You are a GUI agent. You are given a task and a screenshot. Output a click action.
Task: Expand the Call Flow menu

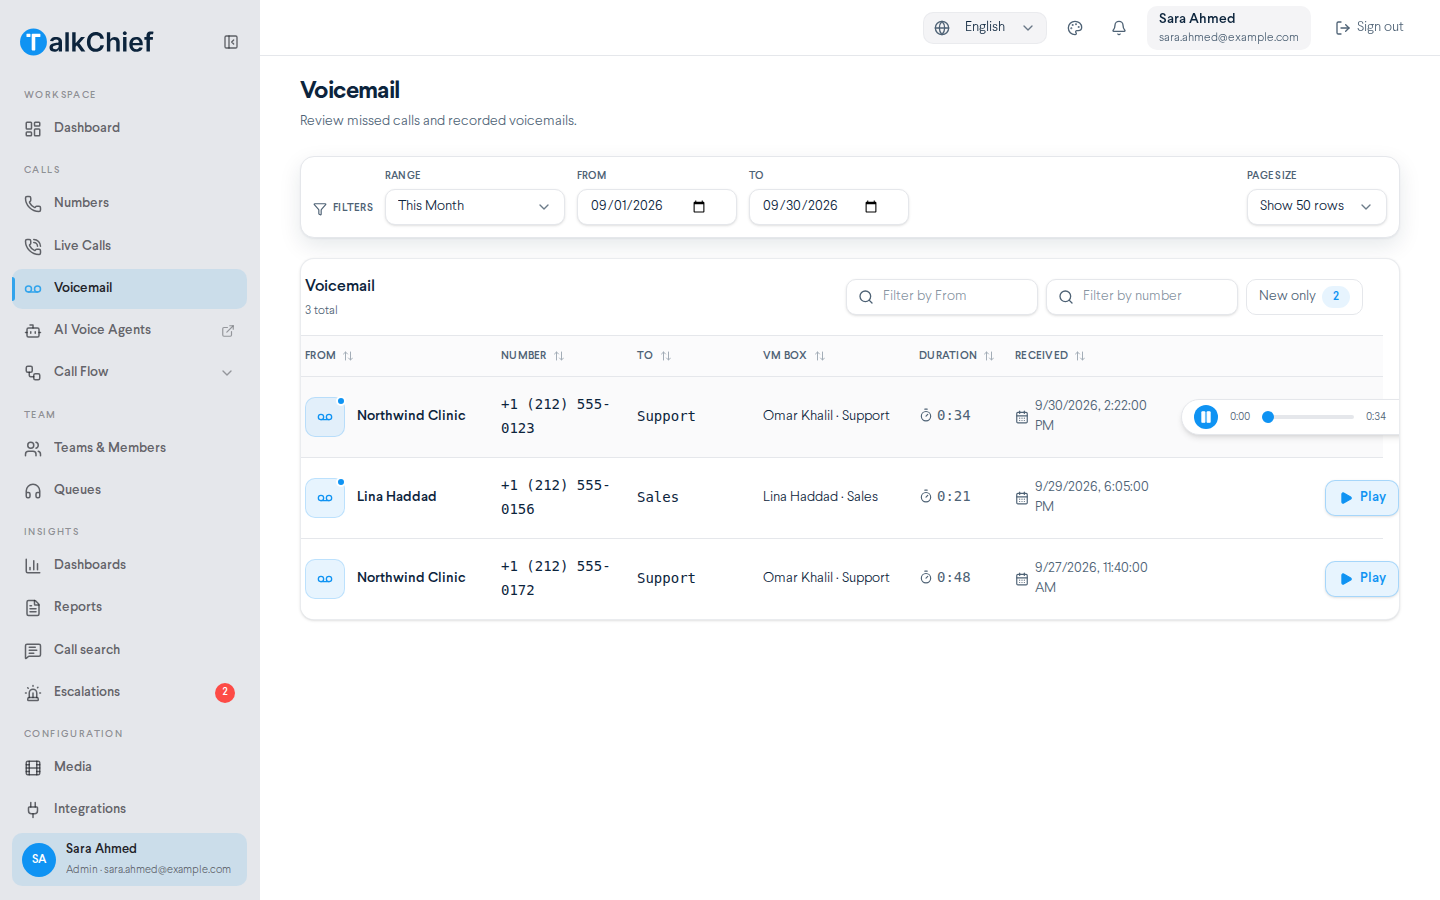[130, 372]
